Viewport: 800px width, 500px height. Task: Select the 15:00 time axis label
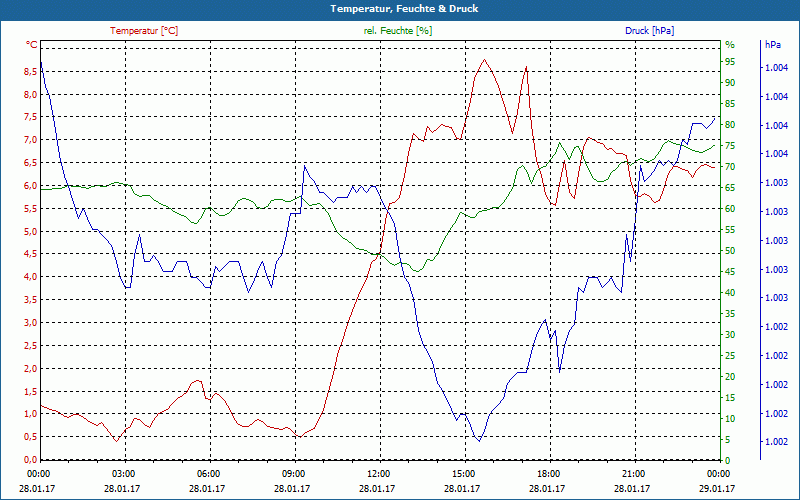coord(463,473)
